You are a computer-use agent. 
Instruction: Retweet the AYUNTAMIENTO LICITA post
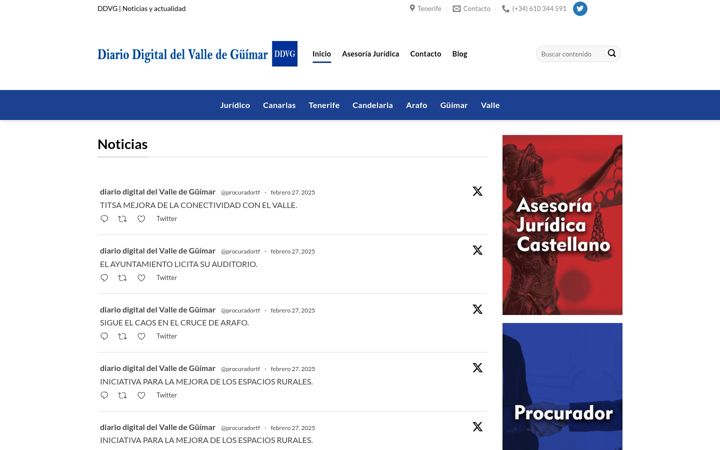[x=122, y=277]
